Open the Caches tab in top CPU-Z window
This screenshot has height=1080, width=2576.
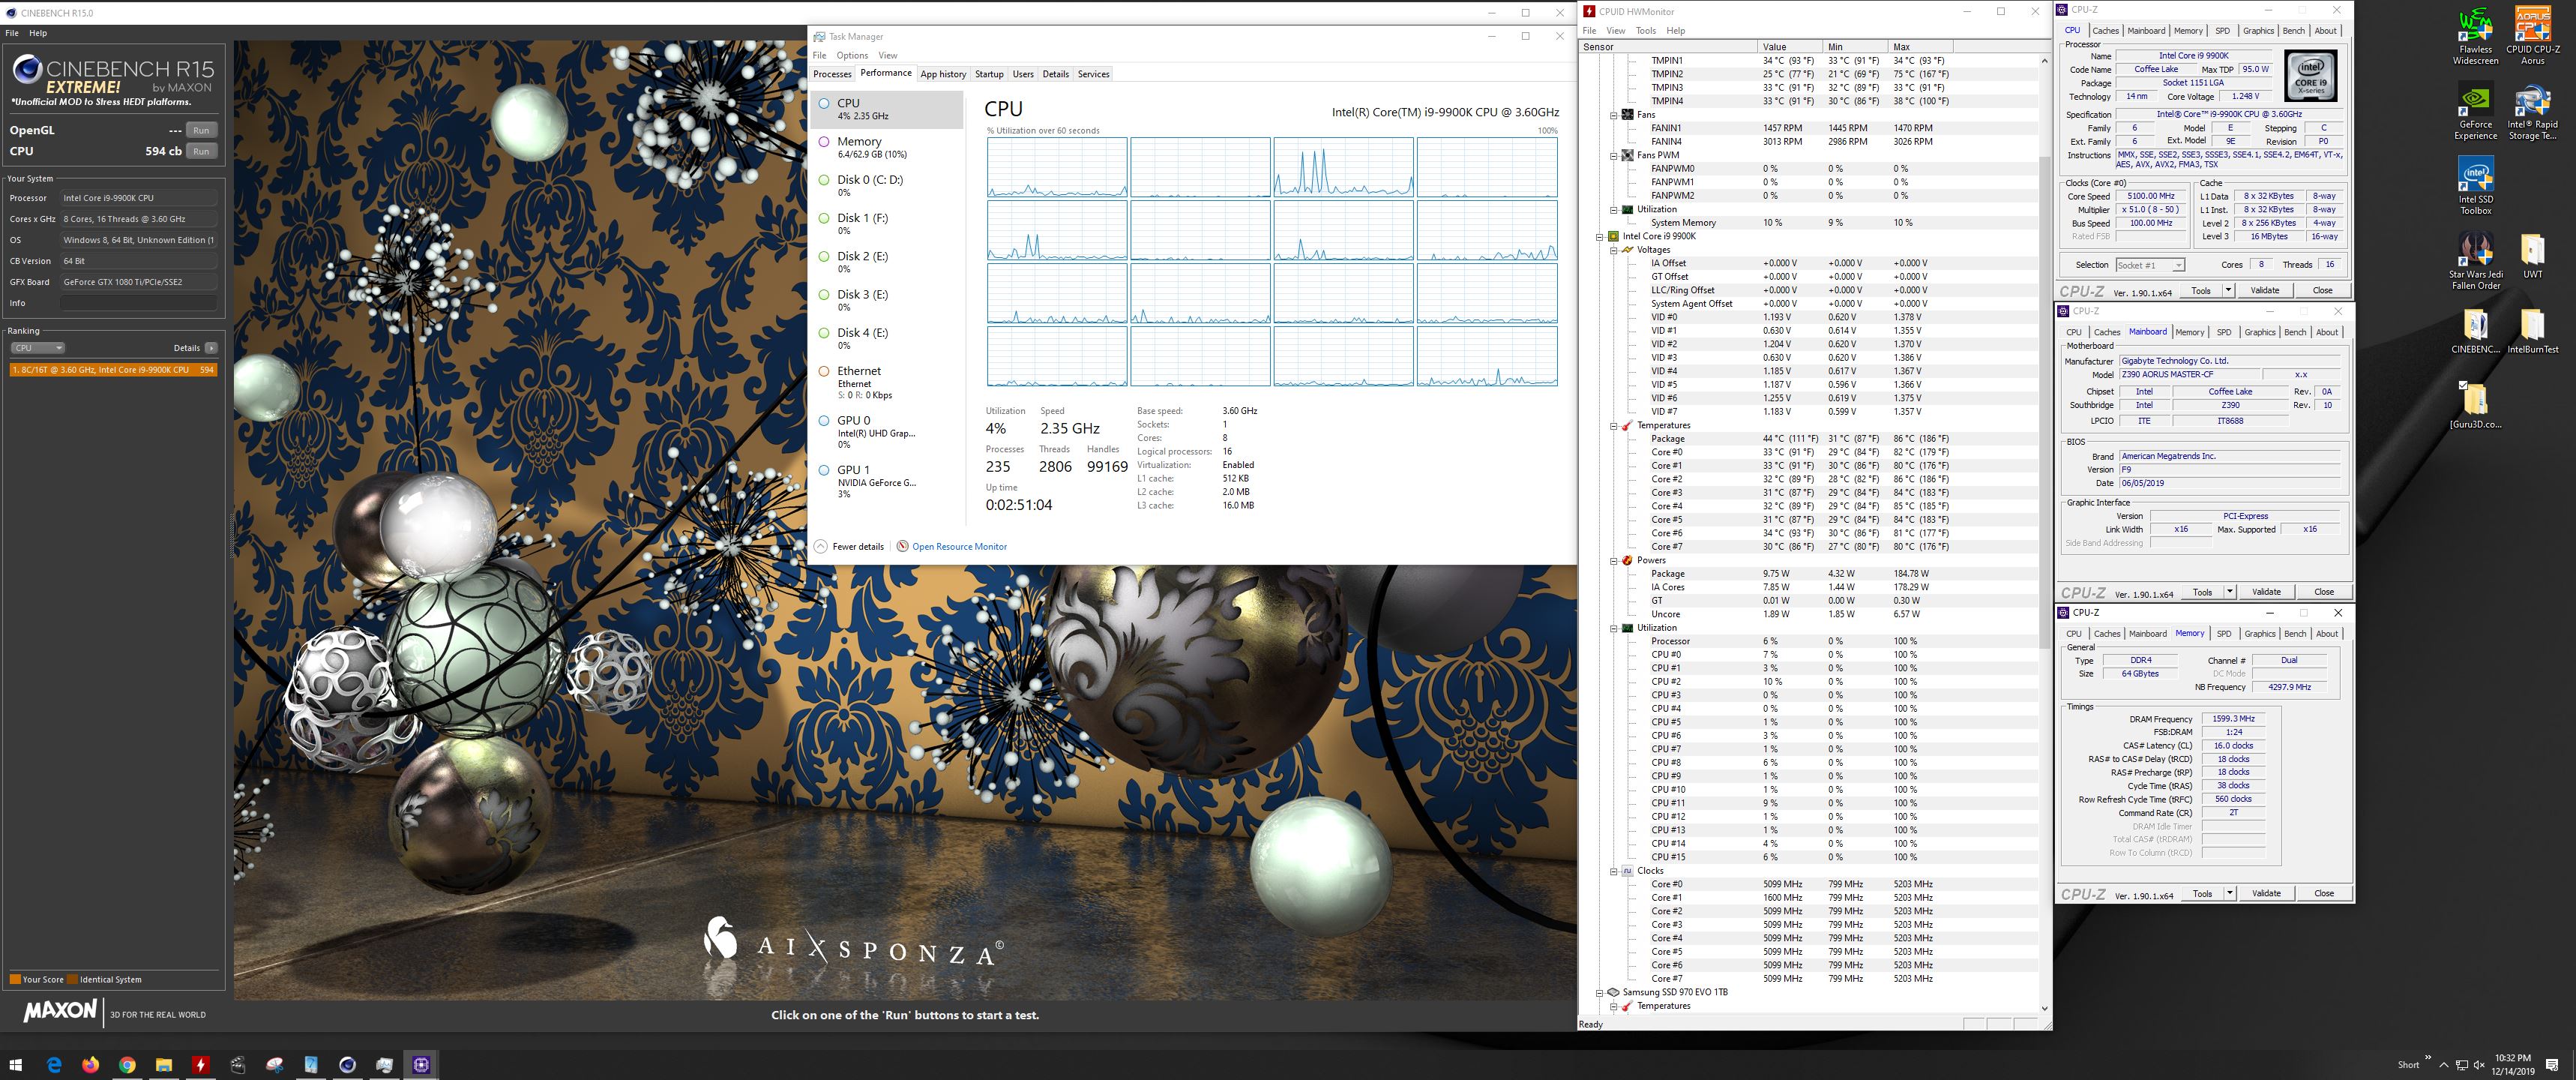click(x=2105, y=31)
